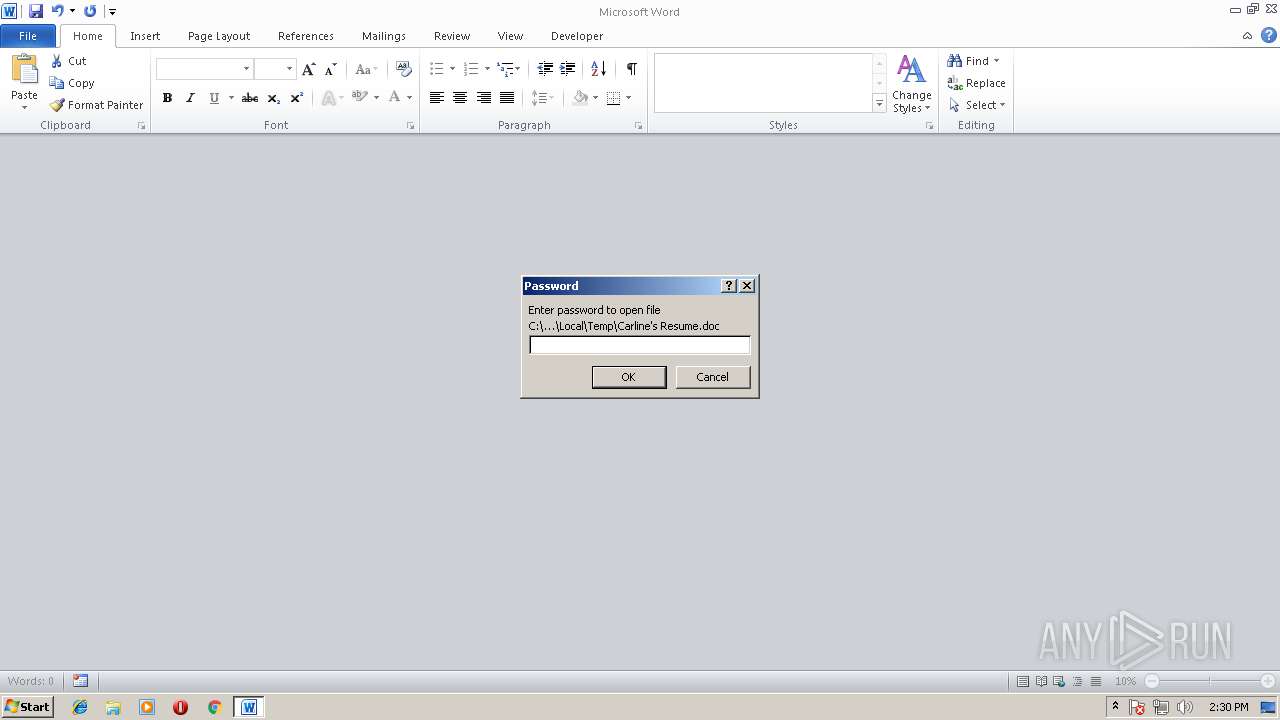This screenshot has height=720, width=1280.
Task: Click the Microsoft Word Help icon
Action: [1268, 35]
